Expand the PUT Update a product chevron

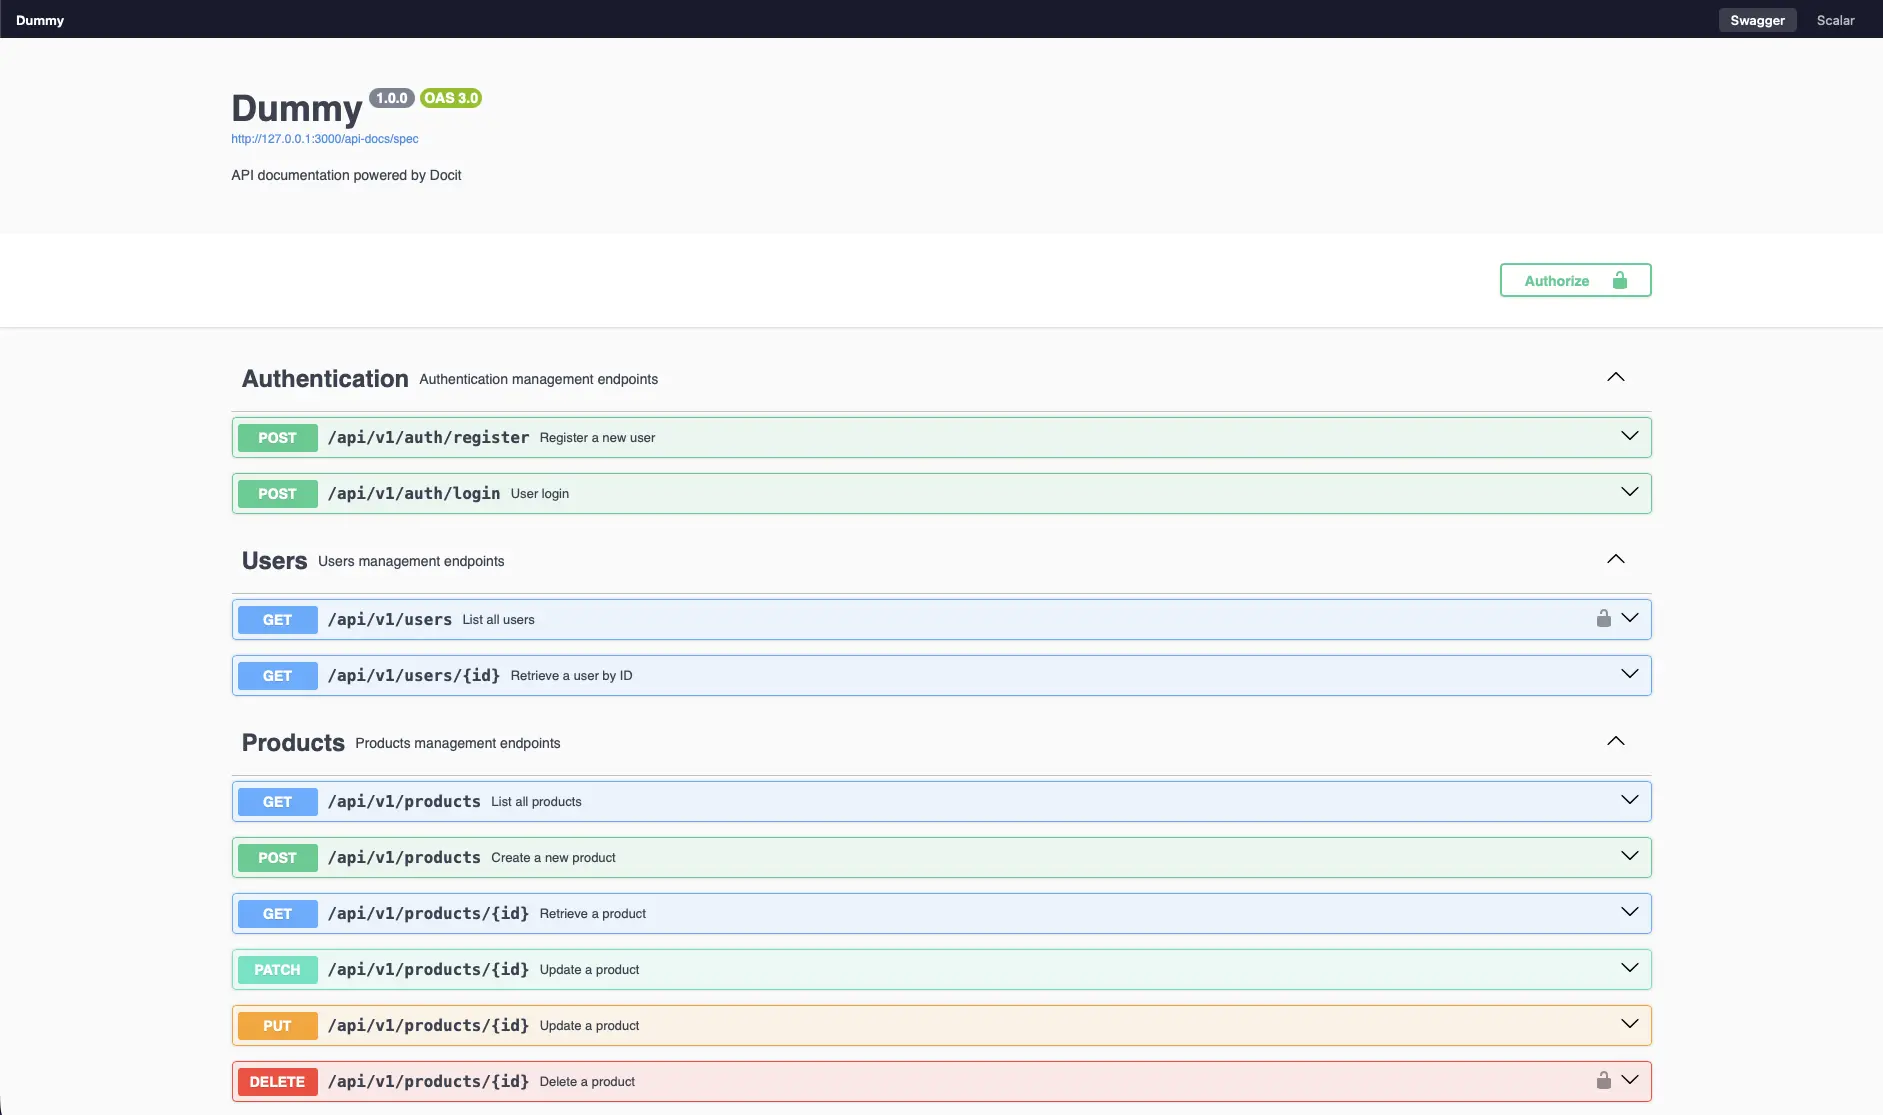coord(1630,1024)
